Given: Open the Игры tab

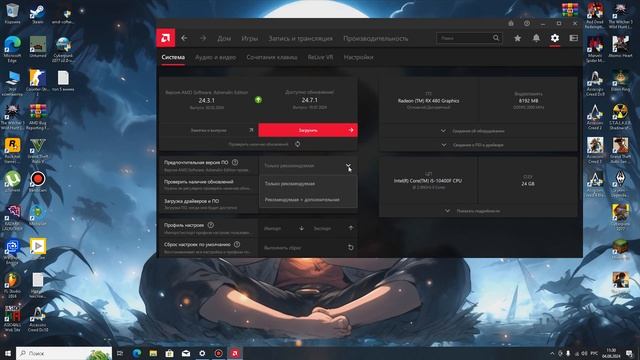Looking at the screenshot, I should click(249, 38).
